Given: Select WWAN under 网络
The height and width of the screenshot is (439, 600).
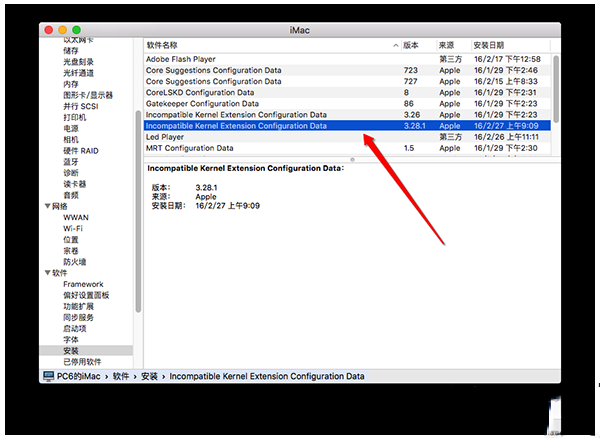Looking at the screenshot, I should pos(76,217).
